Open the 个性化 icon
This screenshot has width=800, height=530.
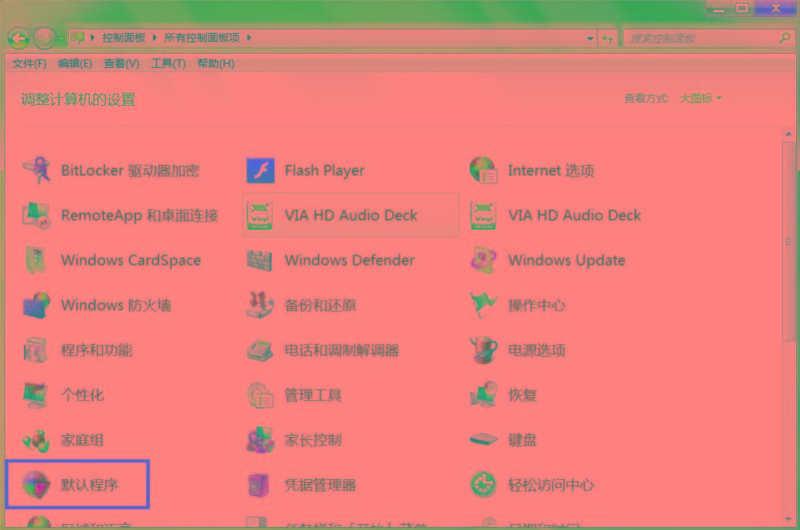(36, 395)
